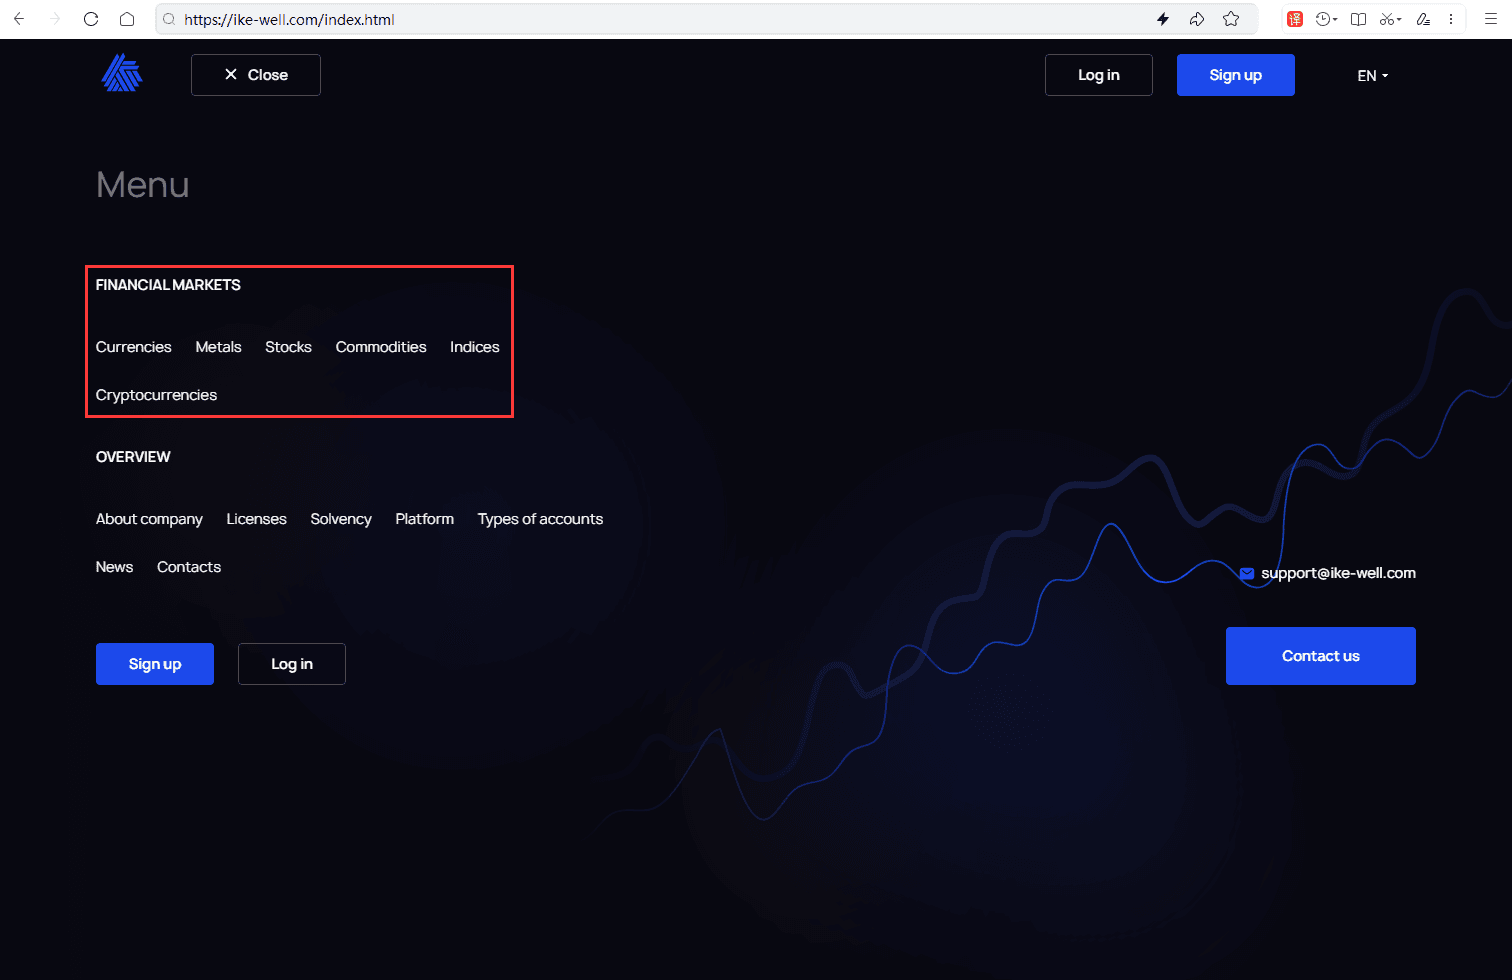Click the header Log in button
Viewport: 1512px width, 980px height.
pyautogui.click(x=1099, y=75)
